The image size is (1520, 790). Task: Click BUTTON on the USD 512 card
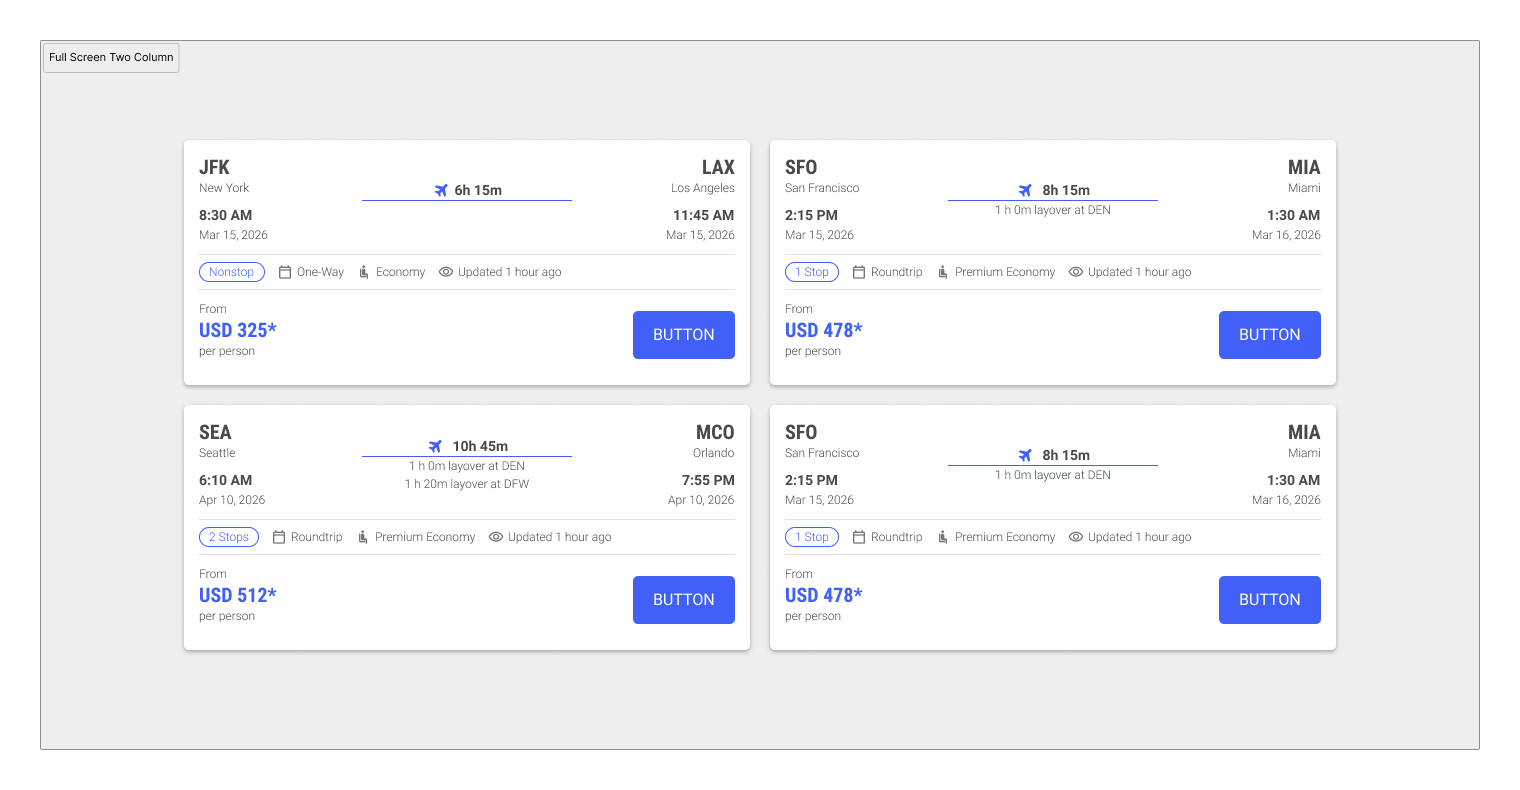pyautogui.click(x=684, y=600)
